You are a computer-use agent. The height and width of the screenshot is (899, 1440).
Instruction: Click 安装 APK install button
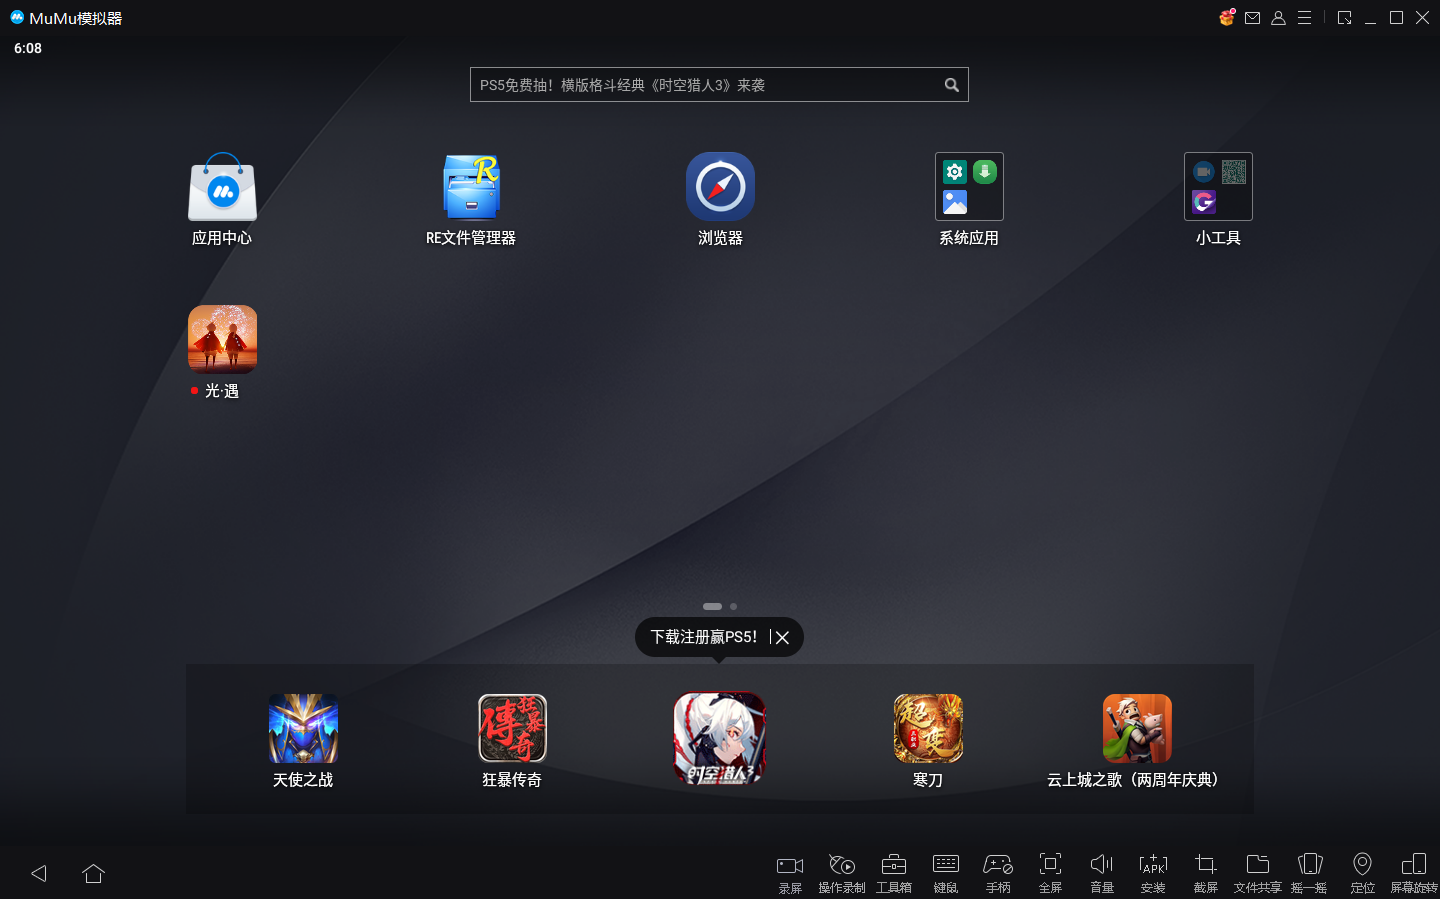(1154, 873)
